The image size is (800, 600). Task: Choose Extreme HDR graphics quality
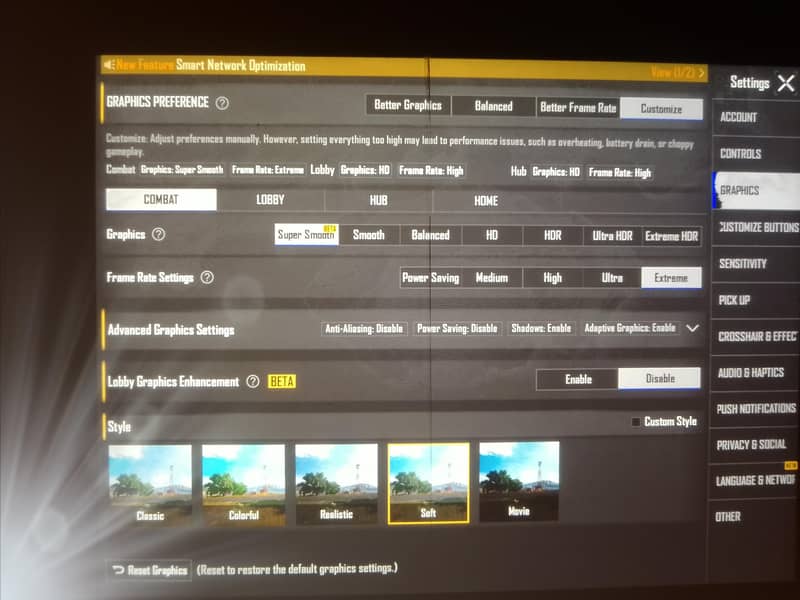click(x=671, y=236)
